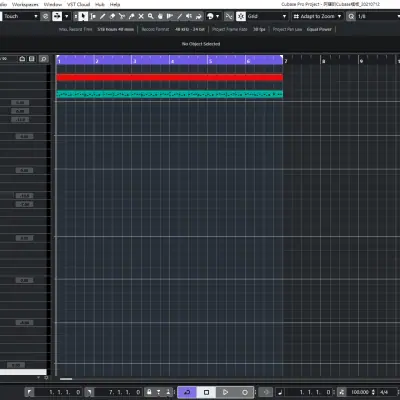The image size is (400, 400).
Task: Open the Grid snap type dropdown
Action: coord(267,16)
